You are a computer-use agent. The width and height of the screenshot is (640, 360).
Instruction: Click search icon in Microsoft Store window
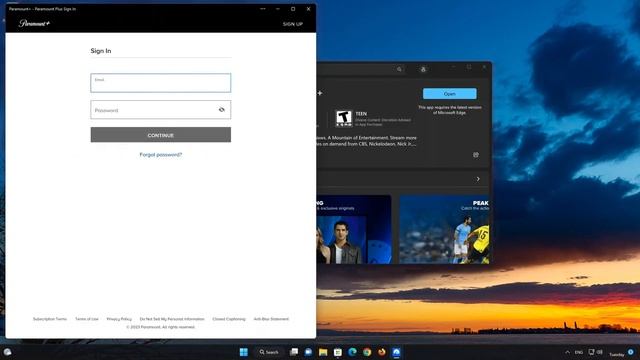coord(399,69)
